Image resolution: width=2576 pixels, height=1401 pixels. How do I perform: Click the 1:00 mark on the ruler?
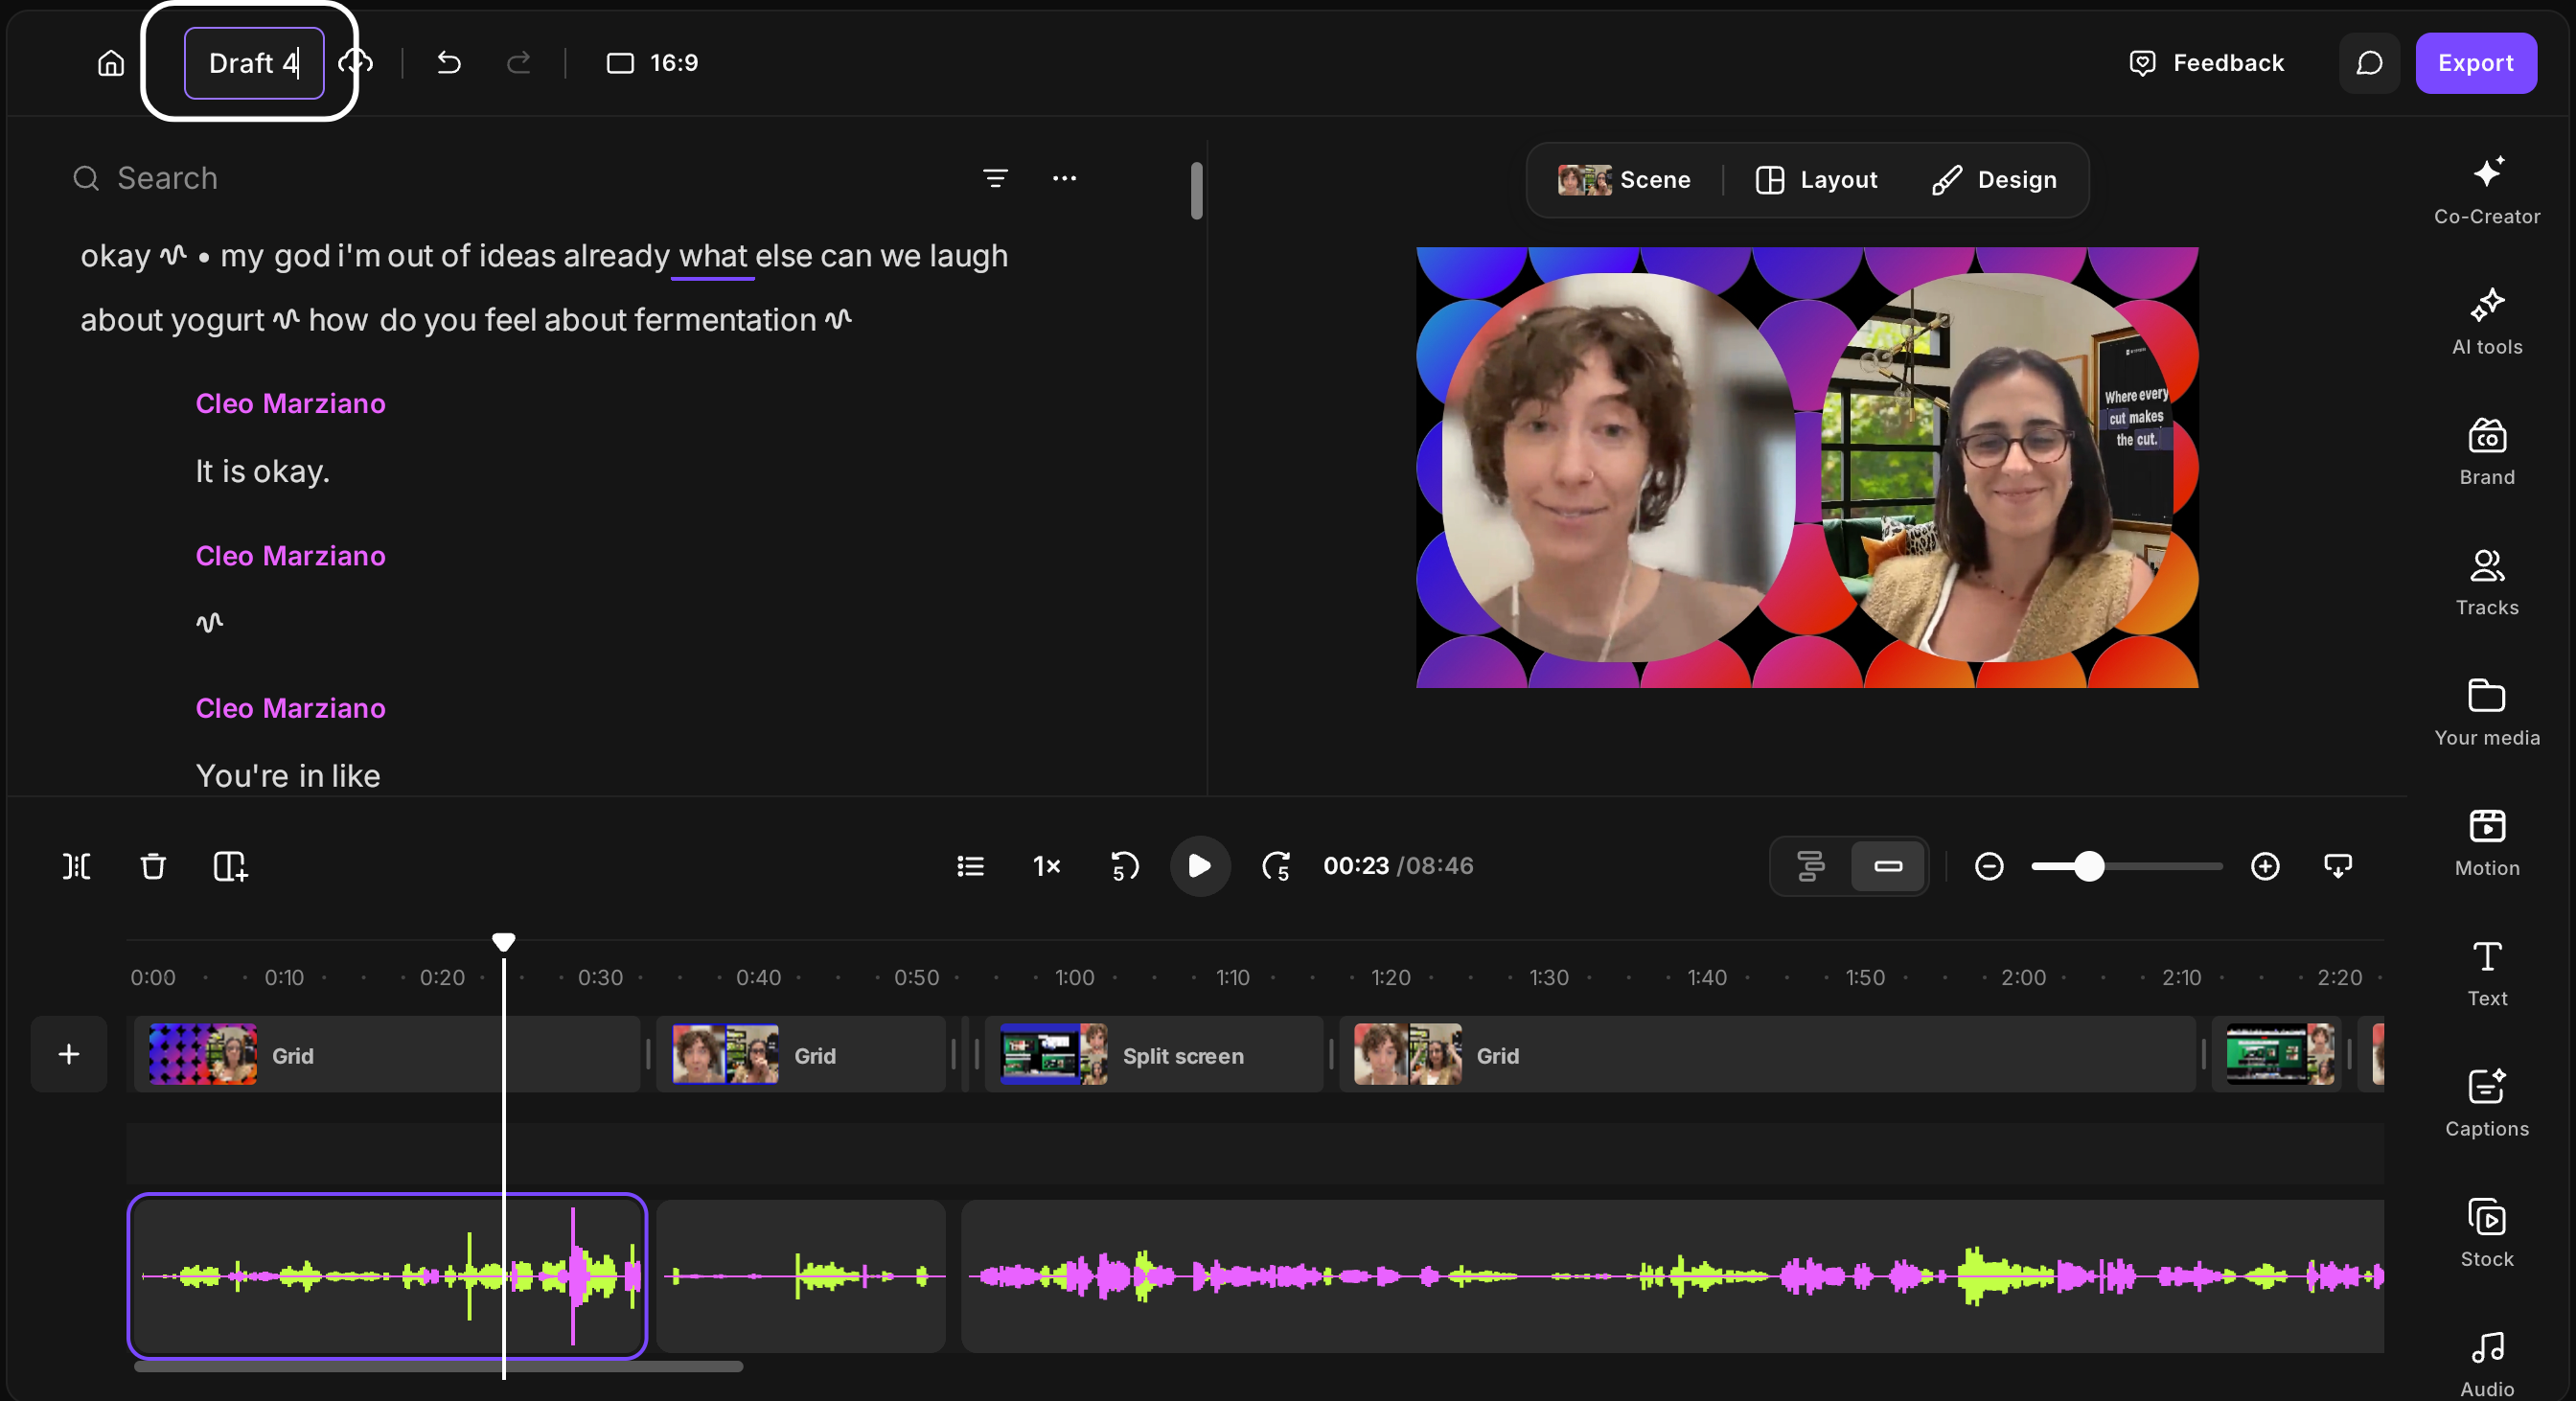pyautogui.click(x=1075, y=977)
